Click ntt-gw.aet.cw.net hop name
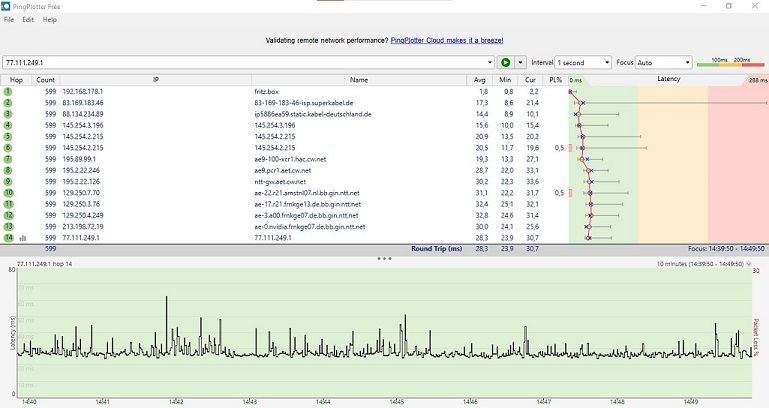769x408 pixels. pos(280,181)
